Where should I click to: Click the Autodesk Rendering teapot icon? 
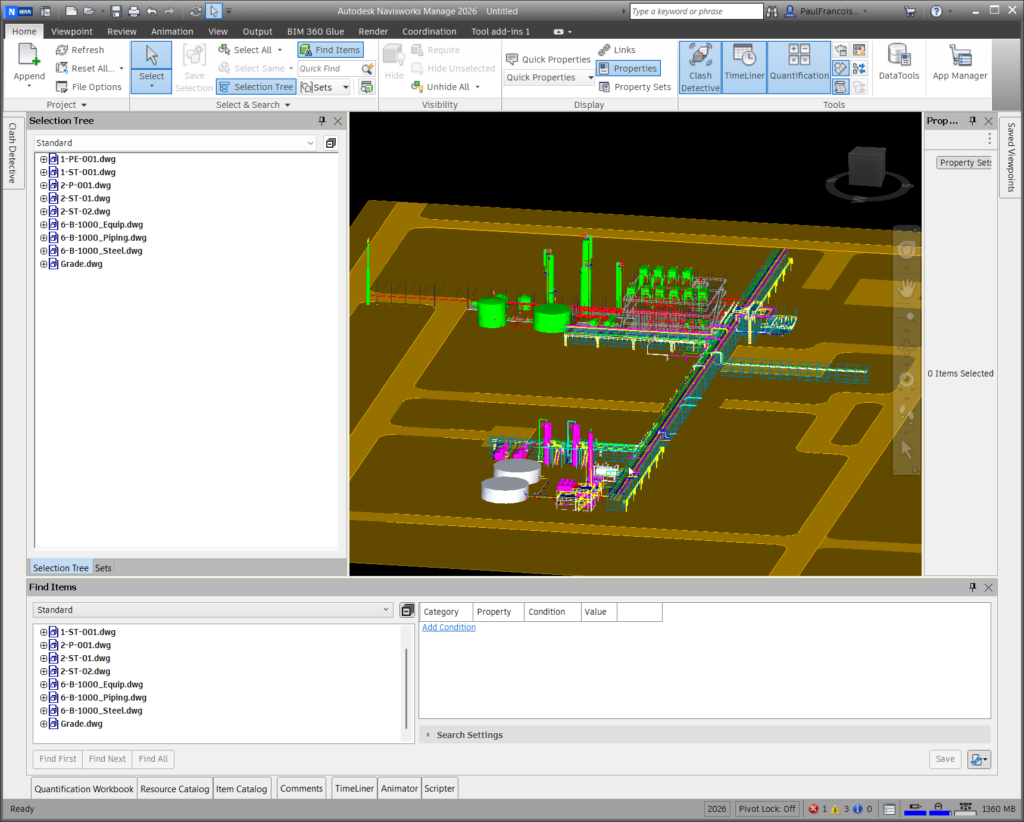(x=840, y=50)
